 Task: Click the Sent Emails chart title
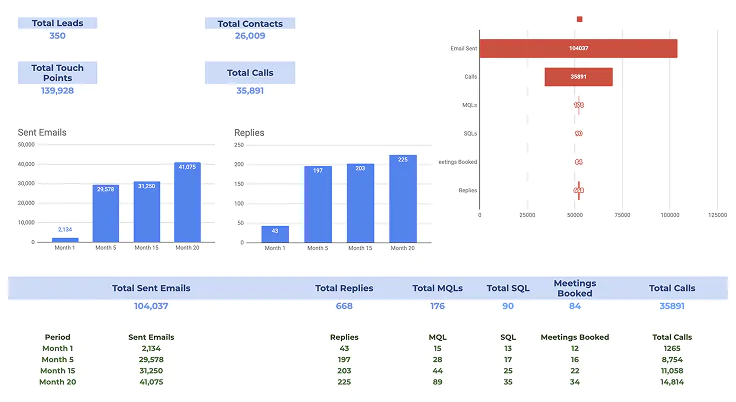tap(42, 132)
